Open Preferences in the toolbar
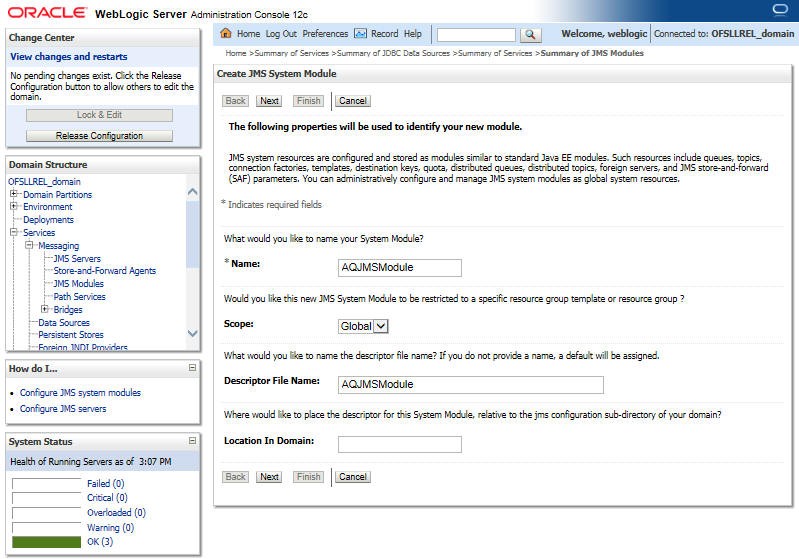The height and width of the screenshot is (559, 799). 325,34
